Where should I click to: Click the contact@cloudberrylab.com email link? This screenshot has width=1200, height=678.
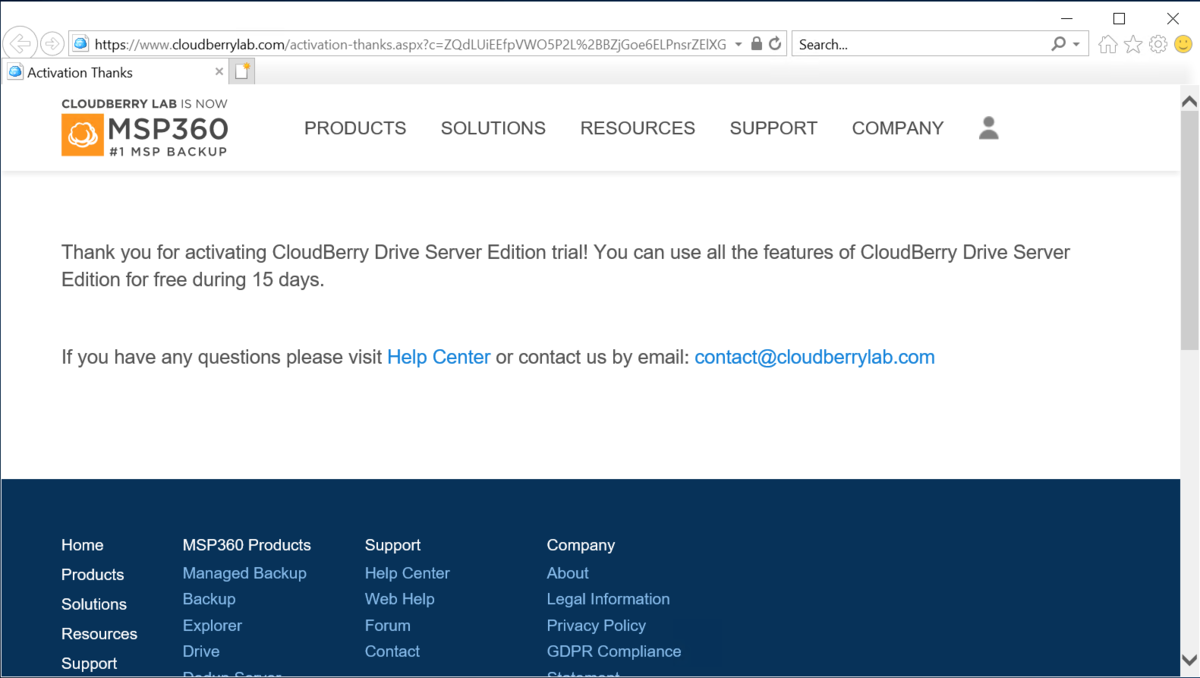814,357
